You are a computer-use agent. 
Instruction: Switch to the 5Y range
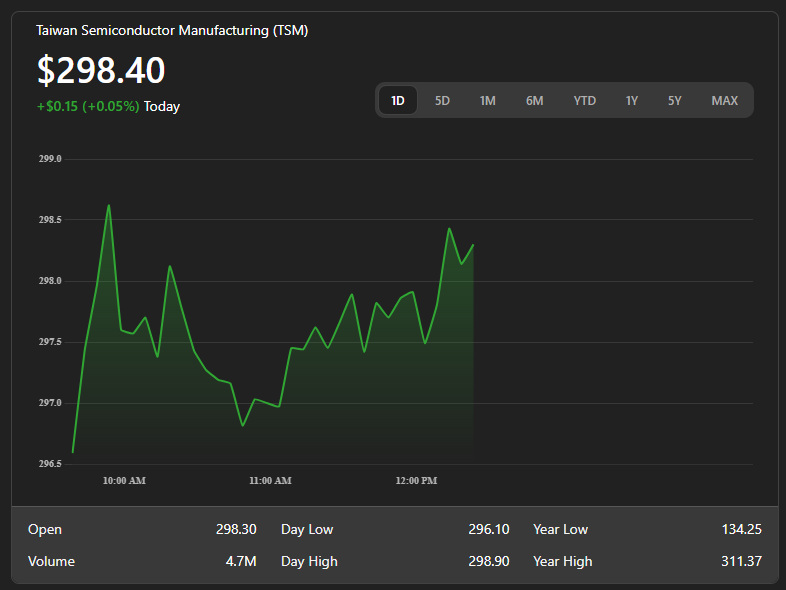[x=675, y=101]
